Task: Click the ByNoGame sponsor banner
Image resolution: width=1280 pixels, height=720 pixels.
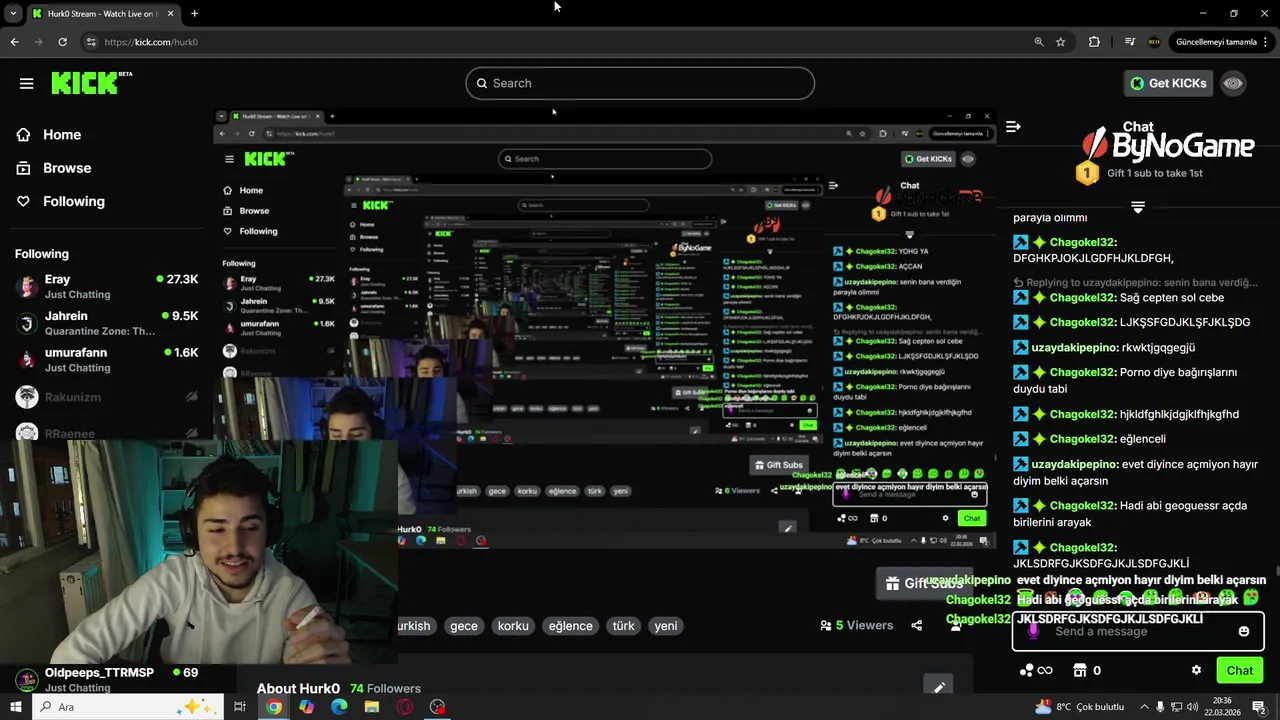Action: coord(1168,147)
